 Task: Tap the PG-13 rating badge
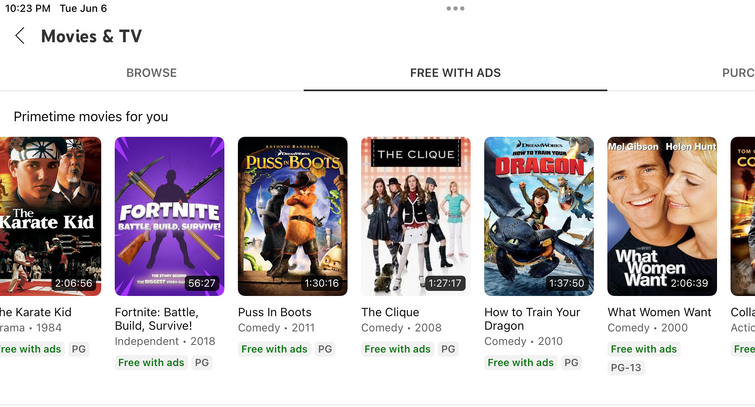tap(626, 368)
